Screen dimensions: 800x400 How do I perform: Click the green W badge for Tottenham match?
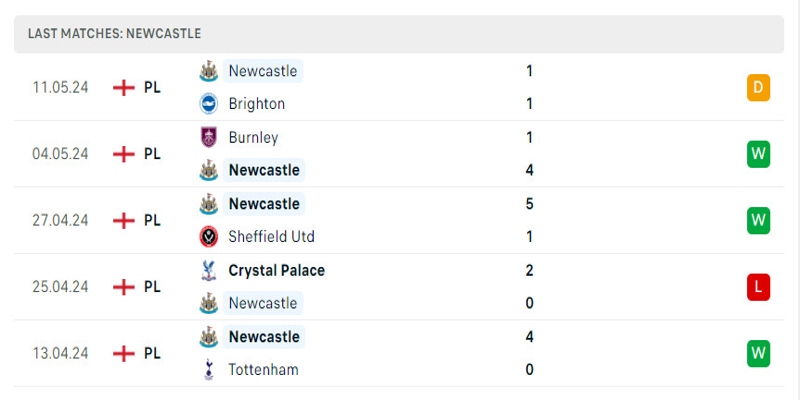(x=758, y=353)
